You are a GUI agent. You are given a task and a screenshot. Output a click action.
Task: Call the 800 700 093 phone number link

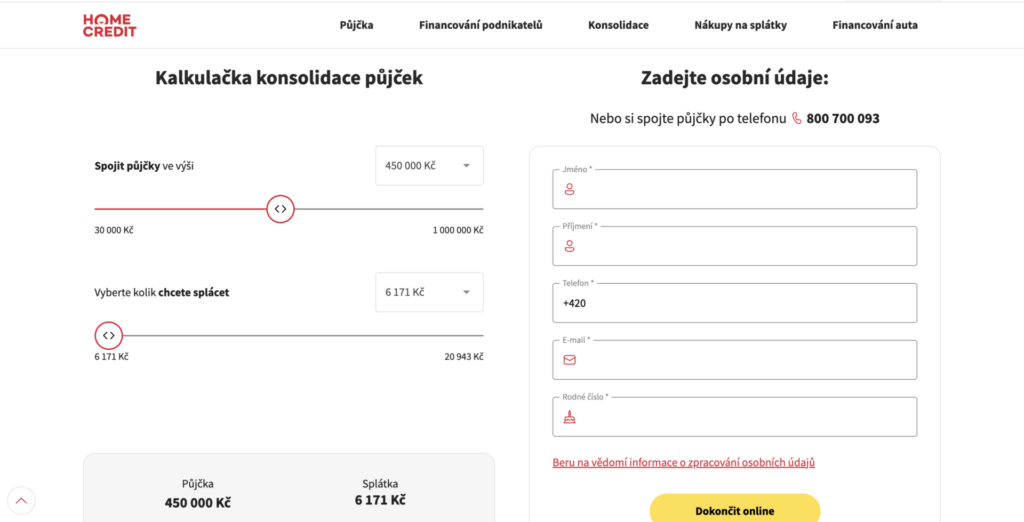842,118
